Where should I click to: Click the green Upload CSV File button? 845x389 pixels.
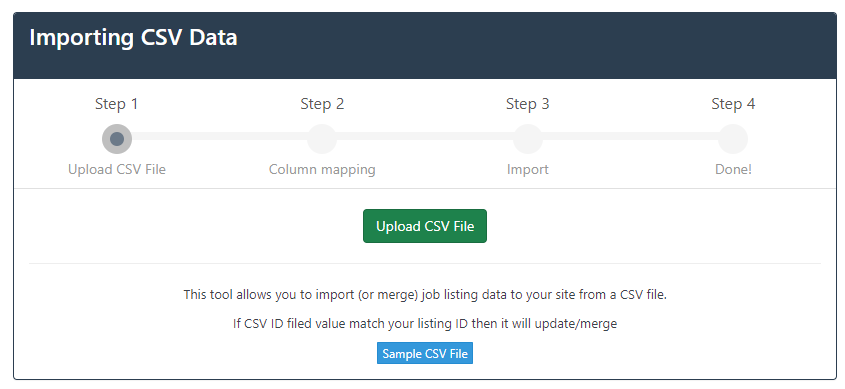(425, 226)
